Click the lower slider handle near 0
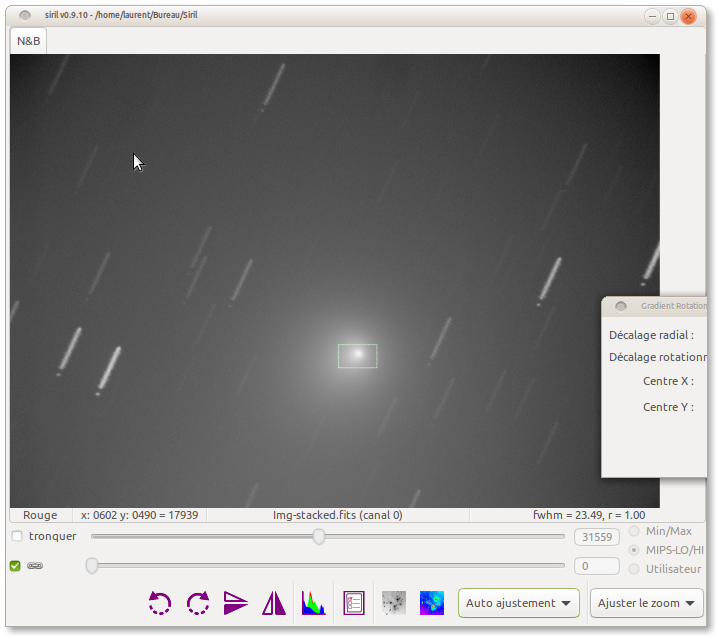Screen dimensions: 716x636 [92, 566]
